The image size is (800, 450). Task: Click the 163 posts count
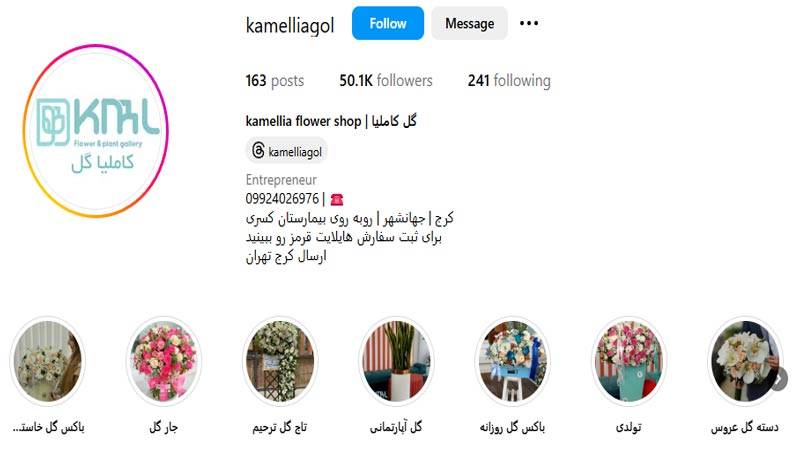[x=274, y=80]
